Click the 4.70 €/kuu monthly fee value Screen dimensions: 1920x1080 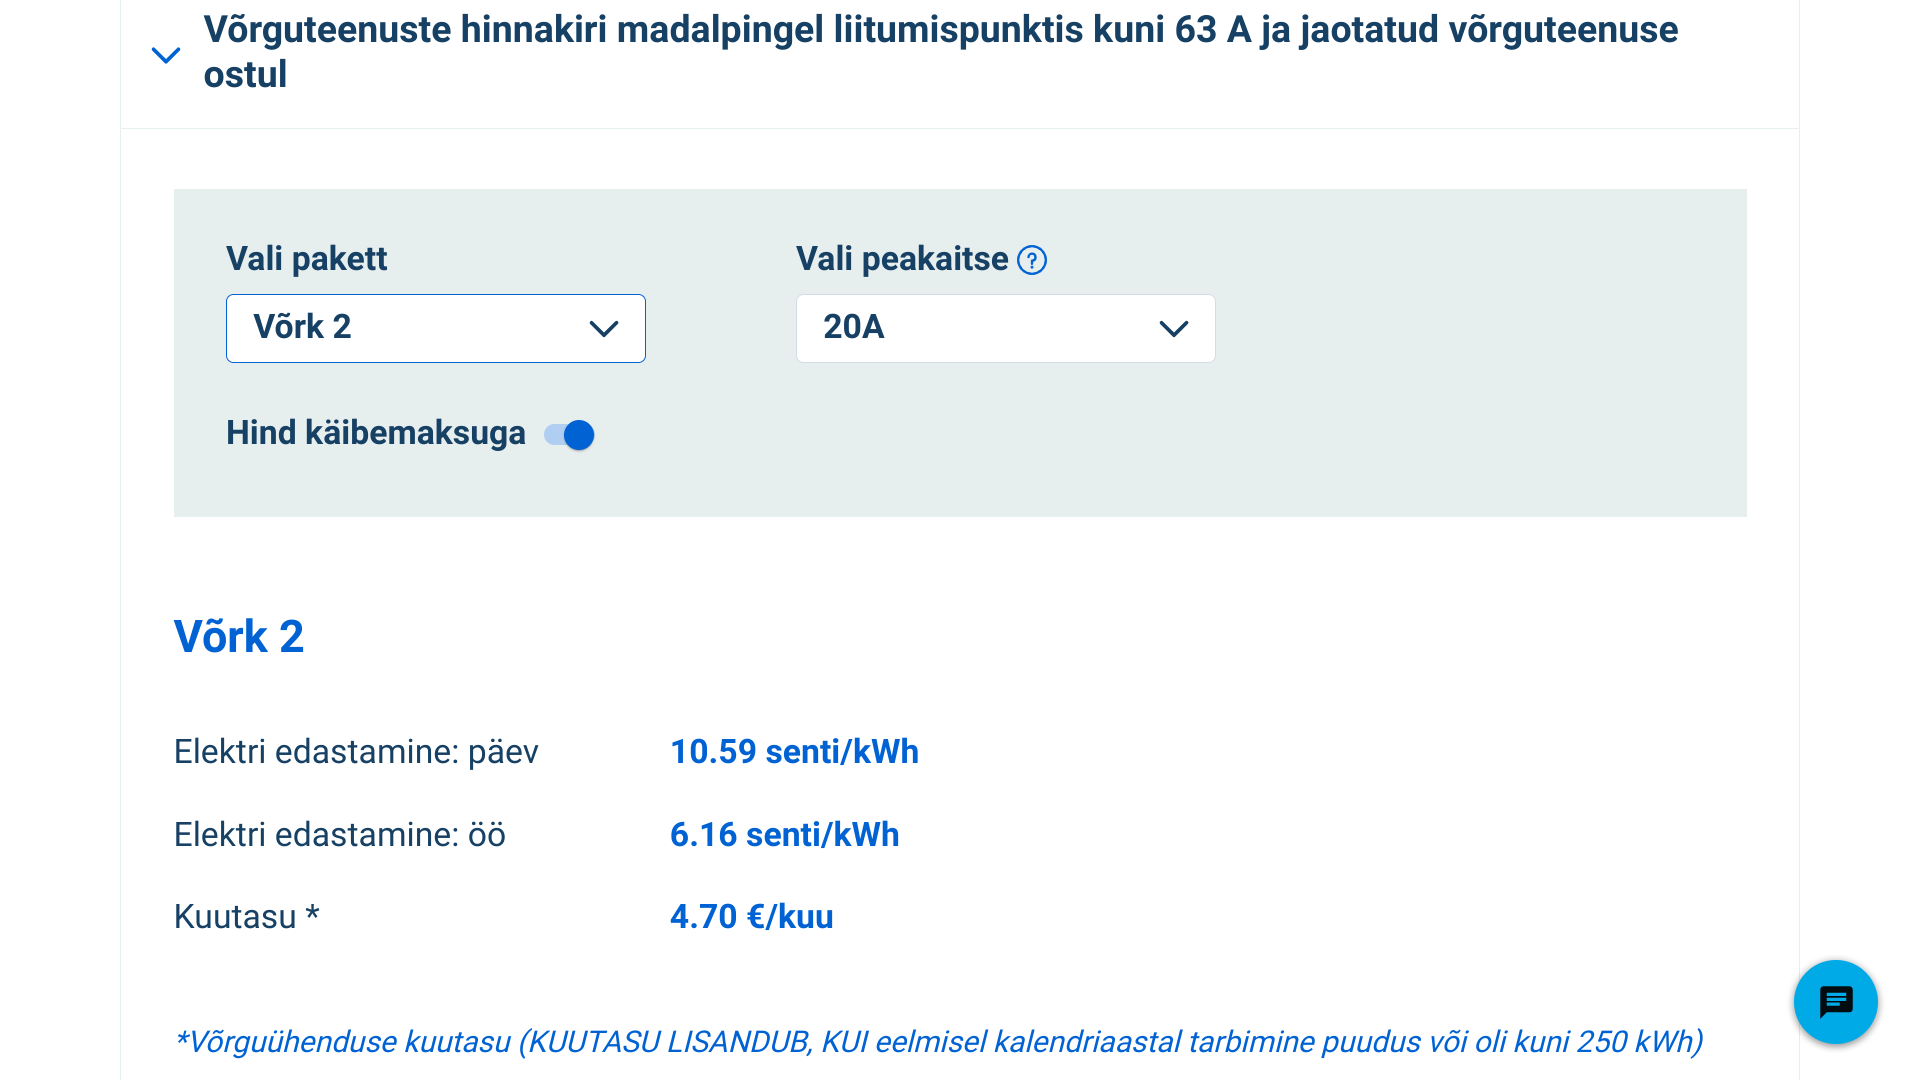tap(751, 917)
